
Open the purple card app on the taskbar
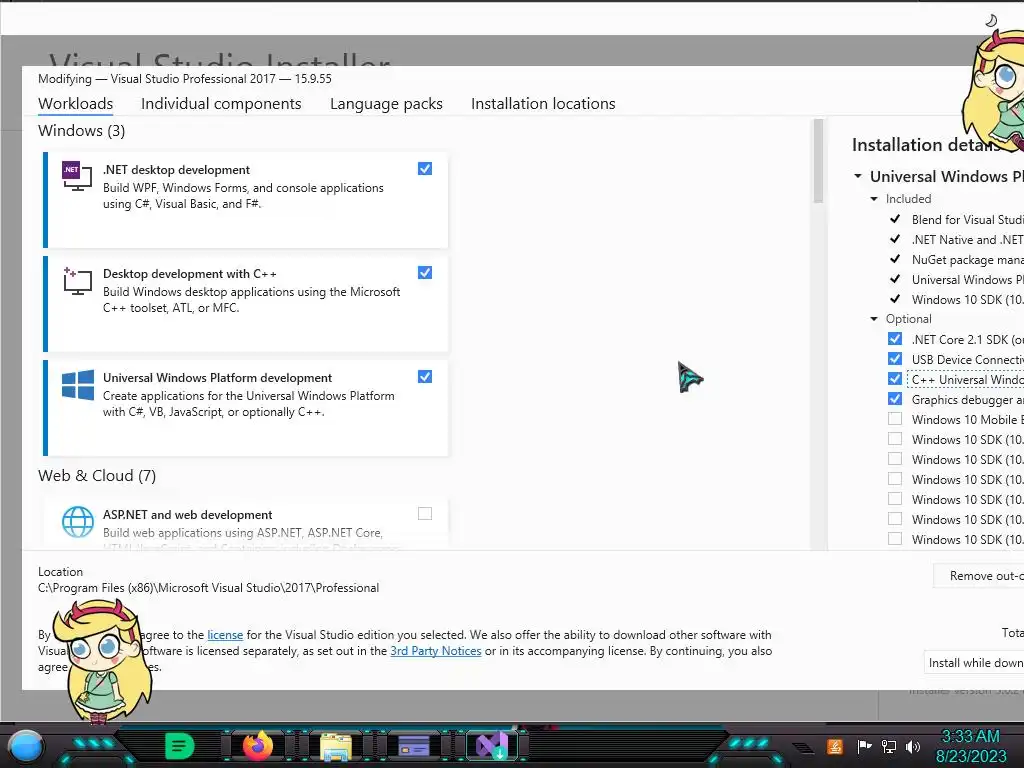pyautogui.click(x=413, y=746)
